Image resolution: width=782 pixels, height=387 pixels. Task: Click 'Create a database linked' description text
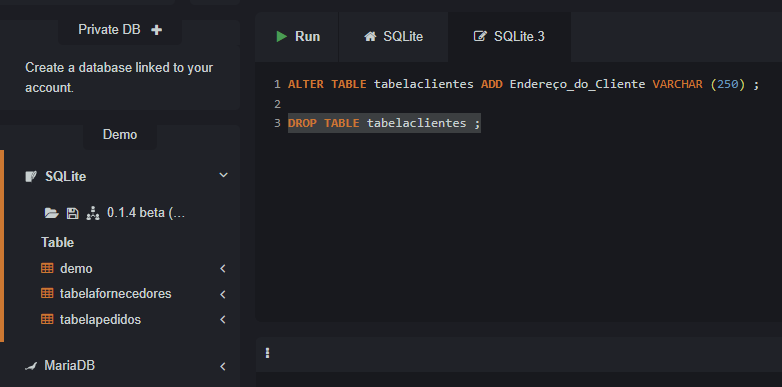[x=119, y=77]
